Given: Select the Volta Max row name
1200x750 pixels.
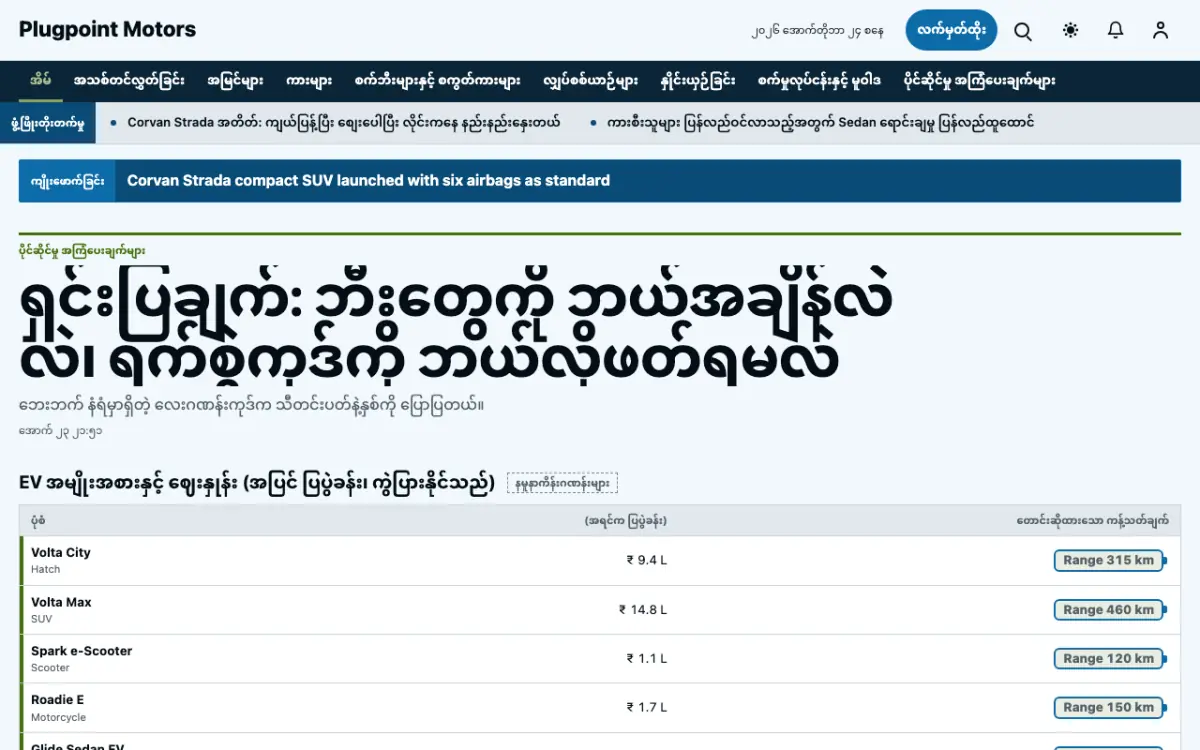Looking at the screenshot, I should click(61, 602).
